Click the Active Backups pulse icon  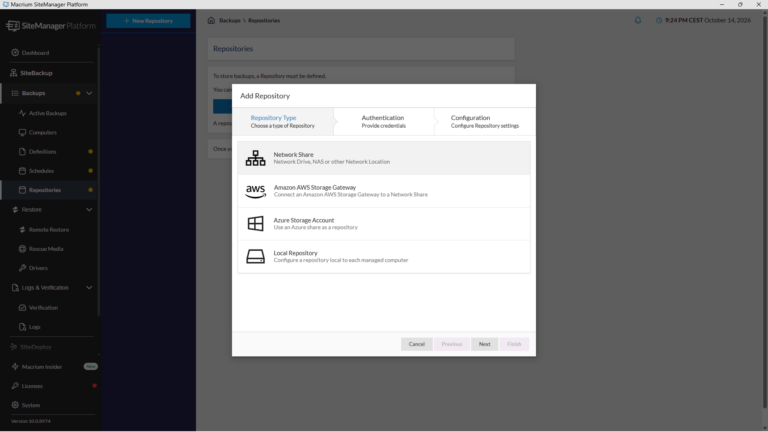coord(22,113)
